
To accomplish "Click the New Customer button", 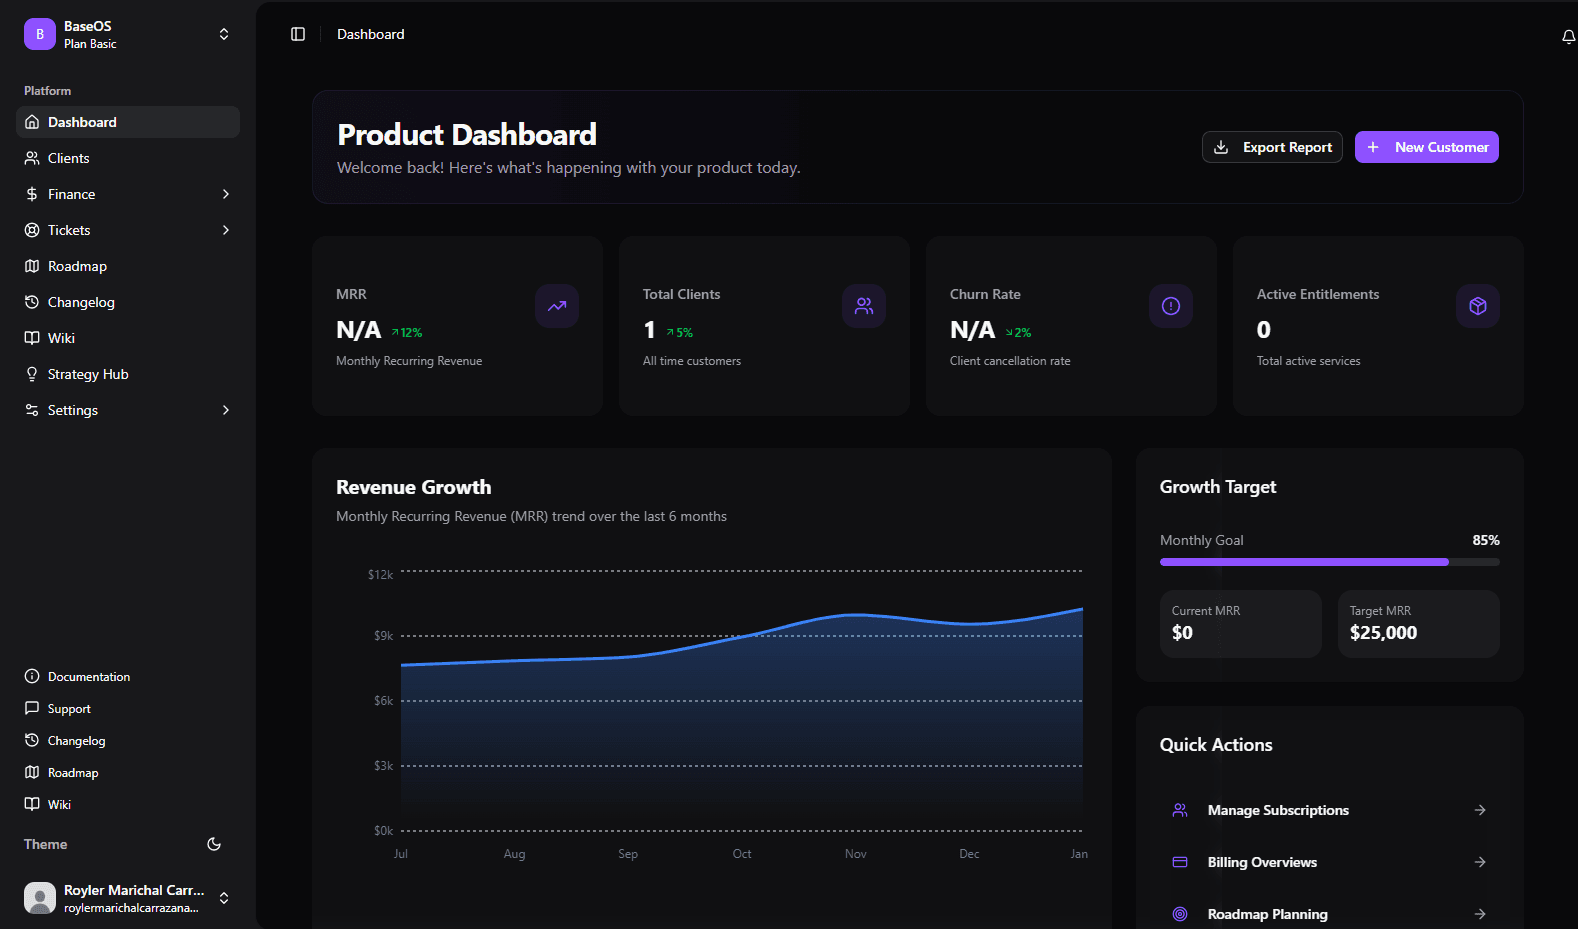I will pos(1426,147).
